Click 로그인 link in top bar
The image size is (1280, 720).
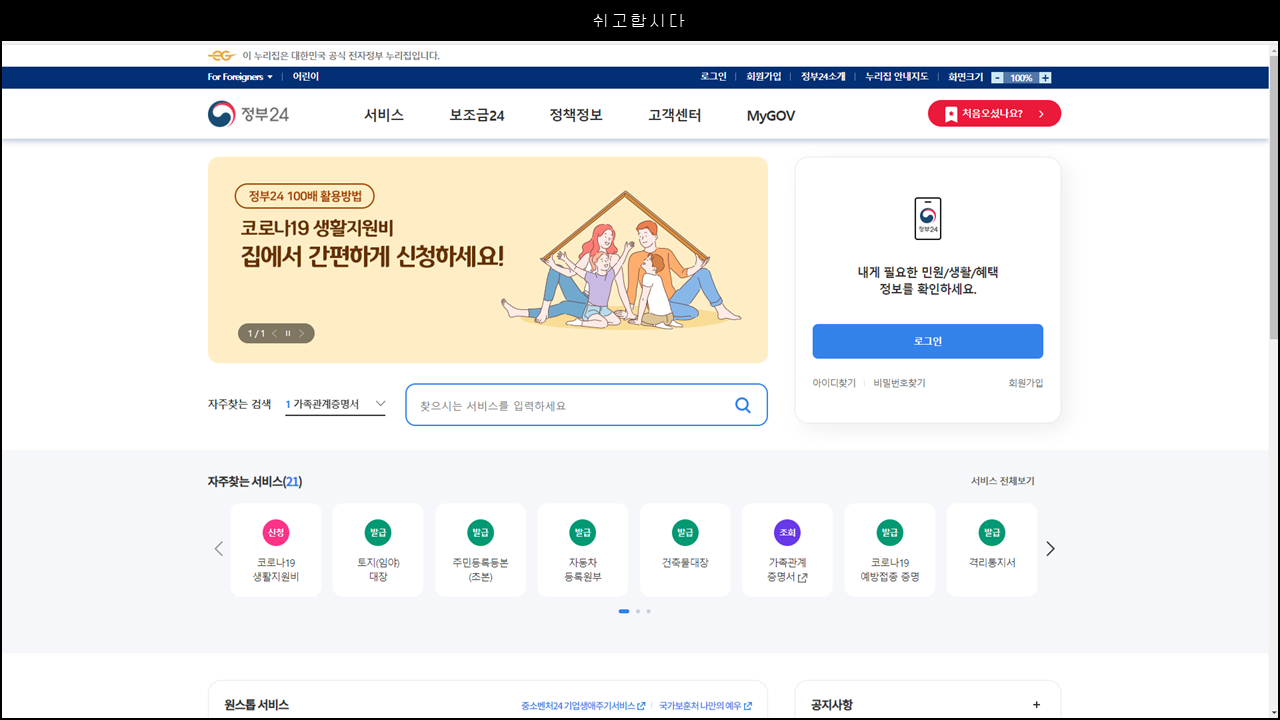click(x=714, y=77)
